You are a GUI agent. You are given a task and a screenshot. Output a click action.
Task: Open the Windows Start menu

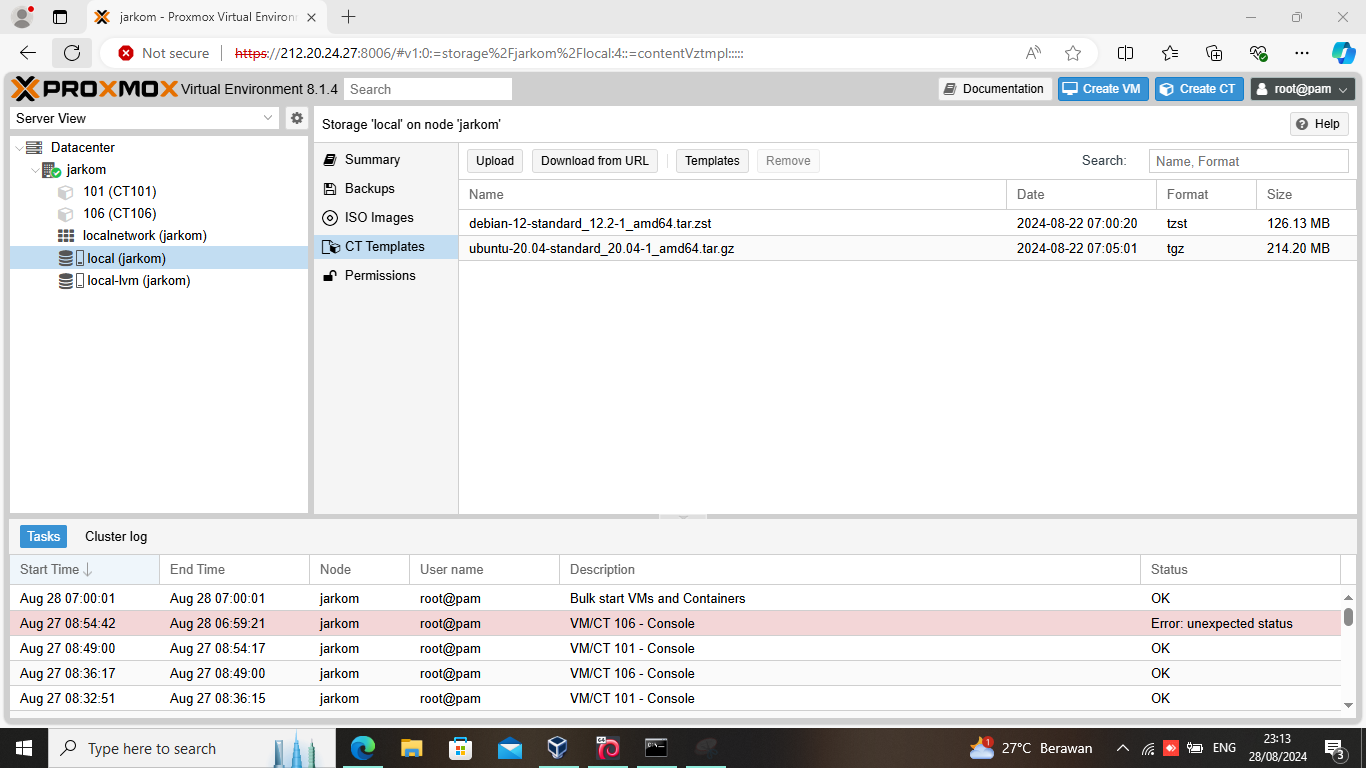tap(24, 748)
